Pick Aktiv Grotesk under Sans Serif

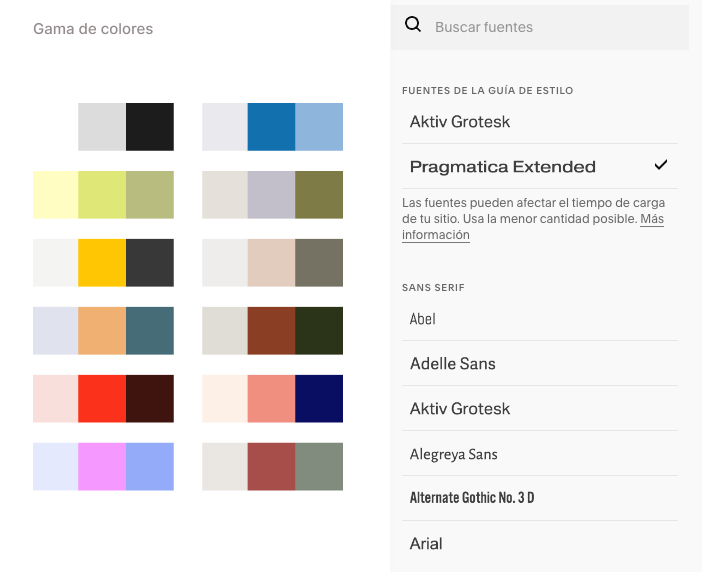540,409
